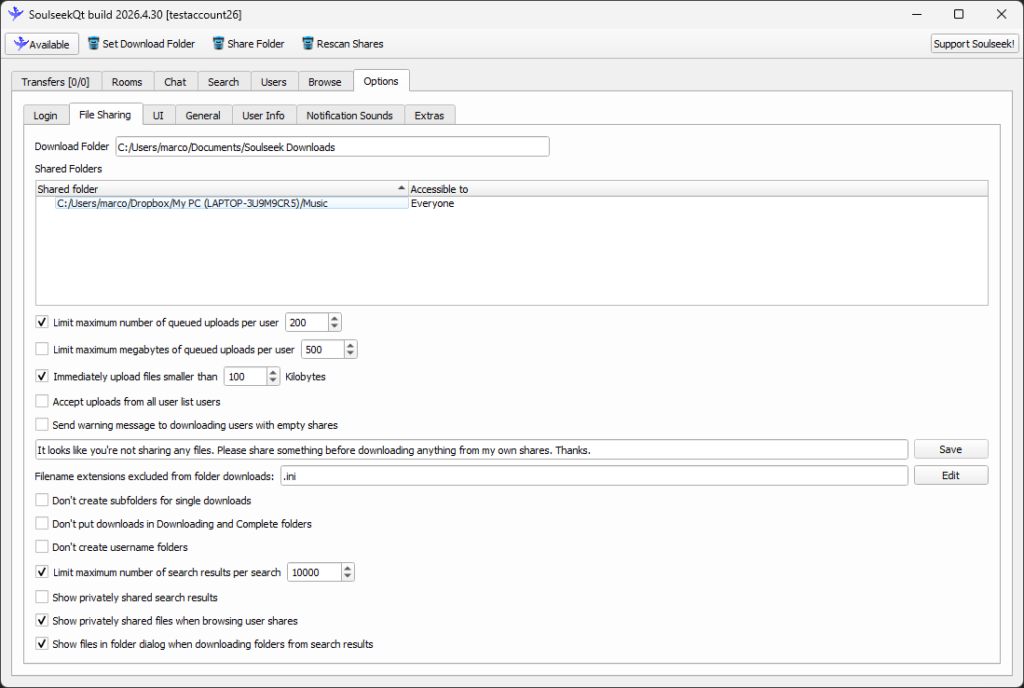Enable warning message for empty shares checkbox
1024x688 pixels.
(42, 424)
